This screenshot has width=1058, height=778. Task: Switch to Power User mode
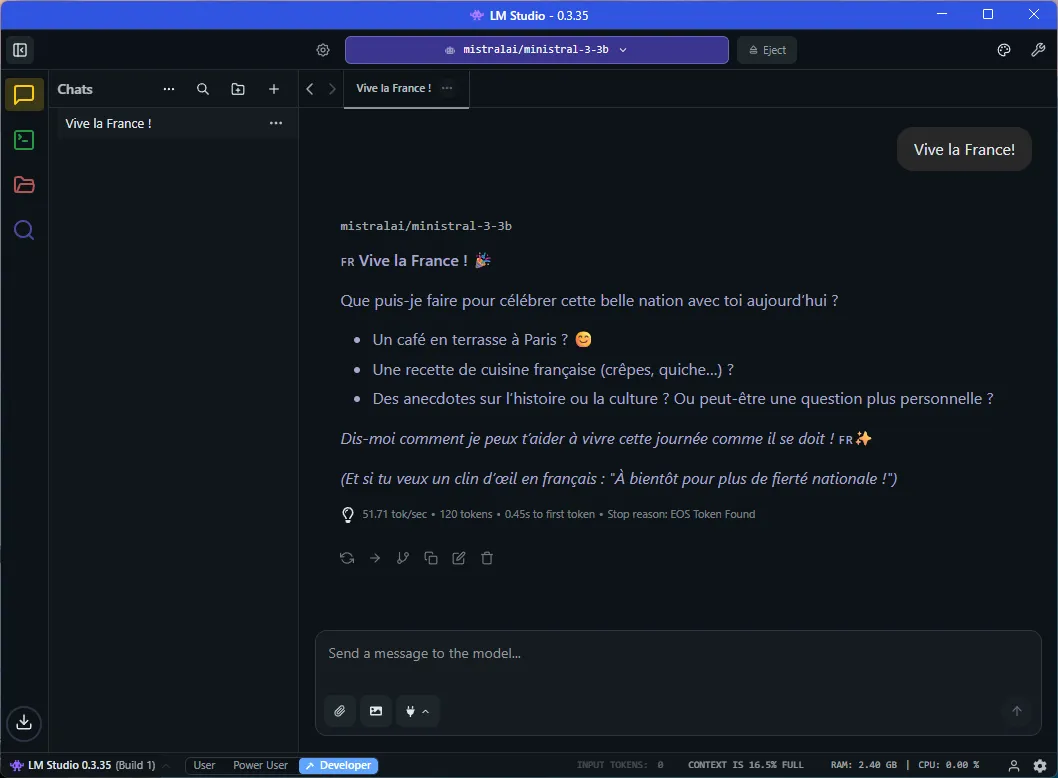point(259,765)
